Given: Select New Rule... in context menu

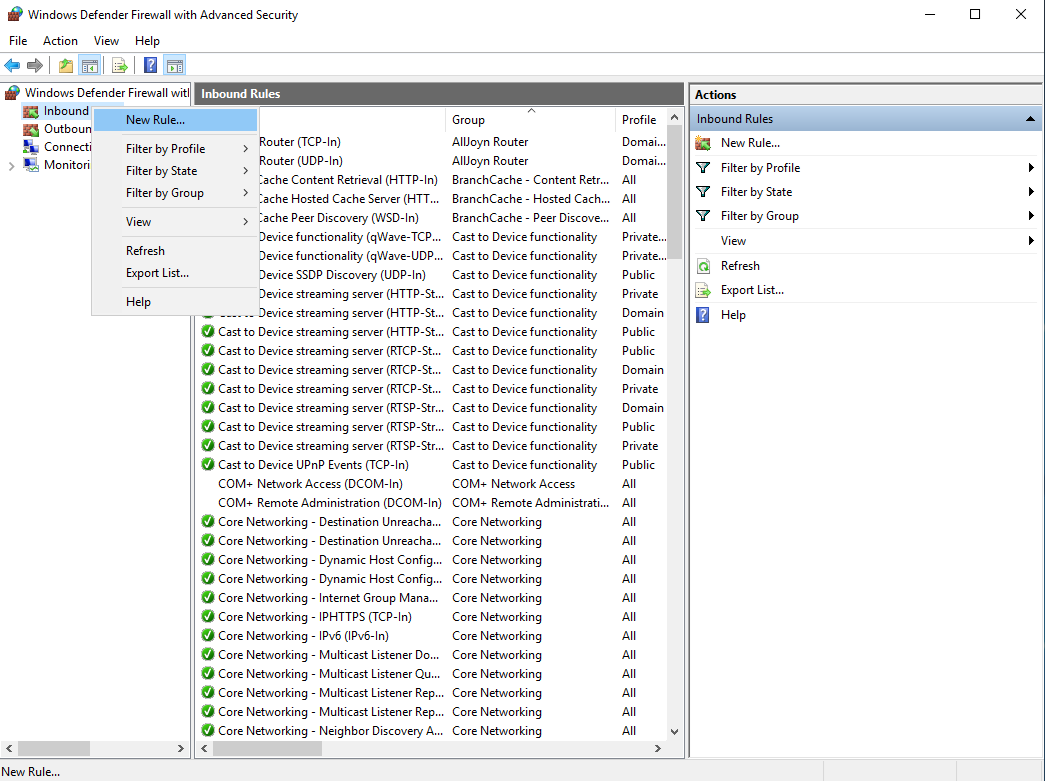Looking at the screenshot, I should tap(155, 120).
